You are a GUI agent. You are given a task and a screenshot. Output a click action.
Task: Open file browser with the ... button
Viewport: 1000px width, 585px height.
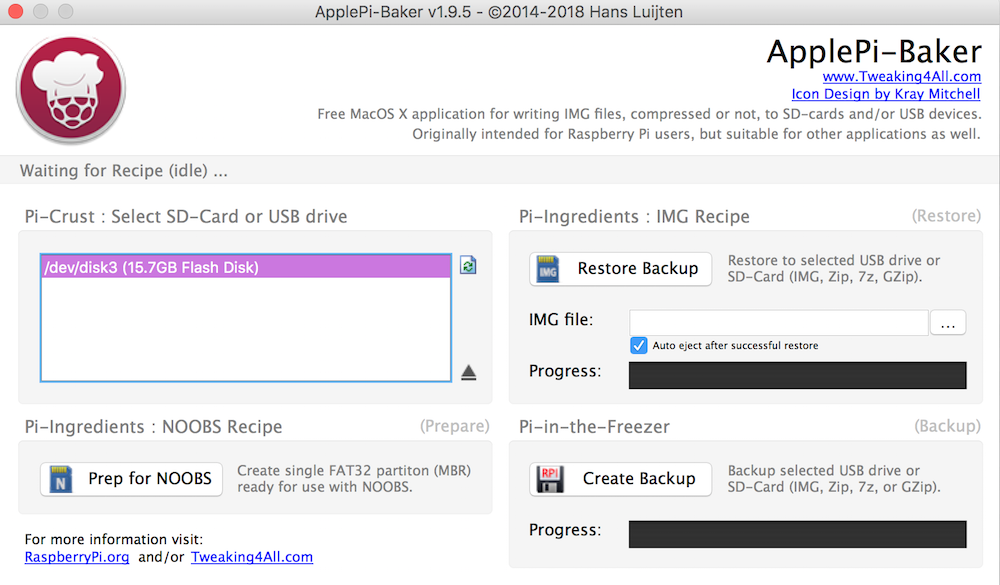(948, 323)
